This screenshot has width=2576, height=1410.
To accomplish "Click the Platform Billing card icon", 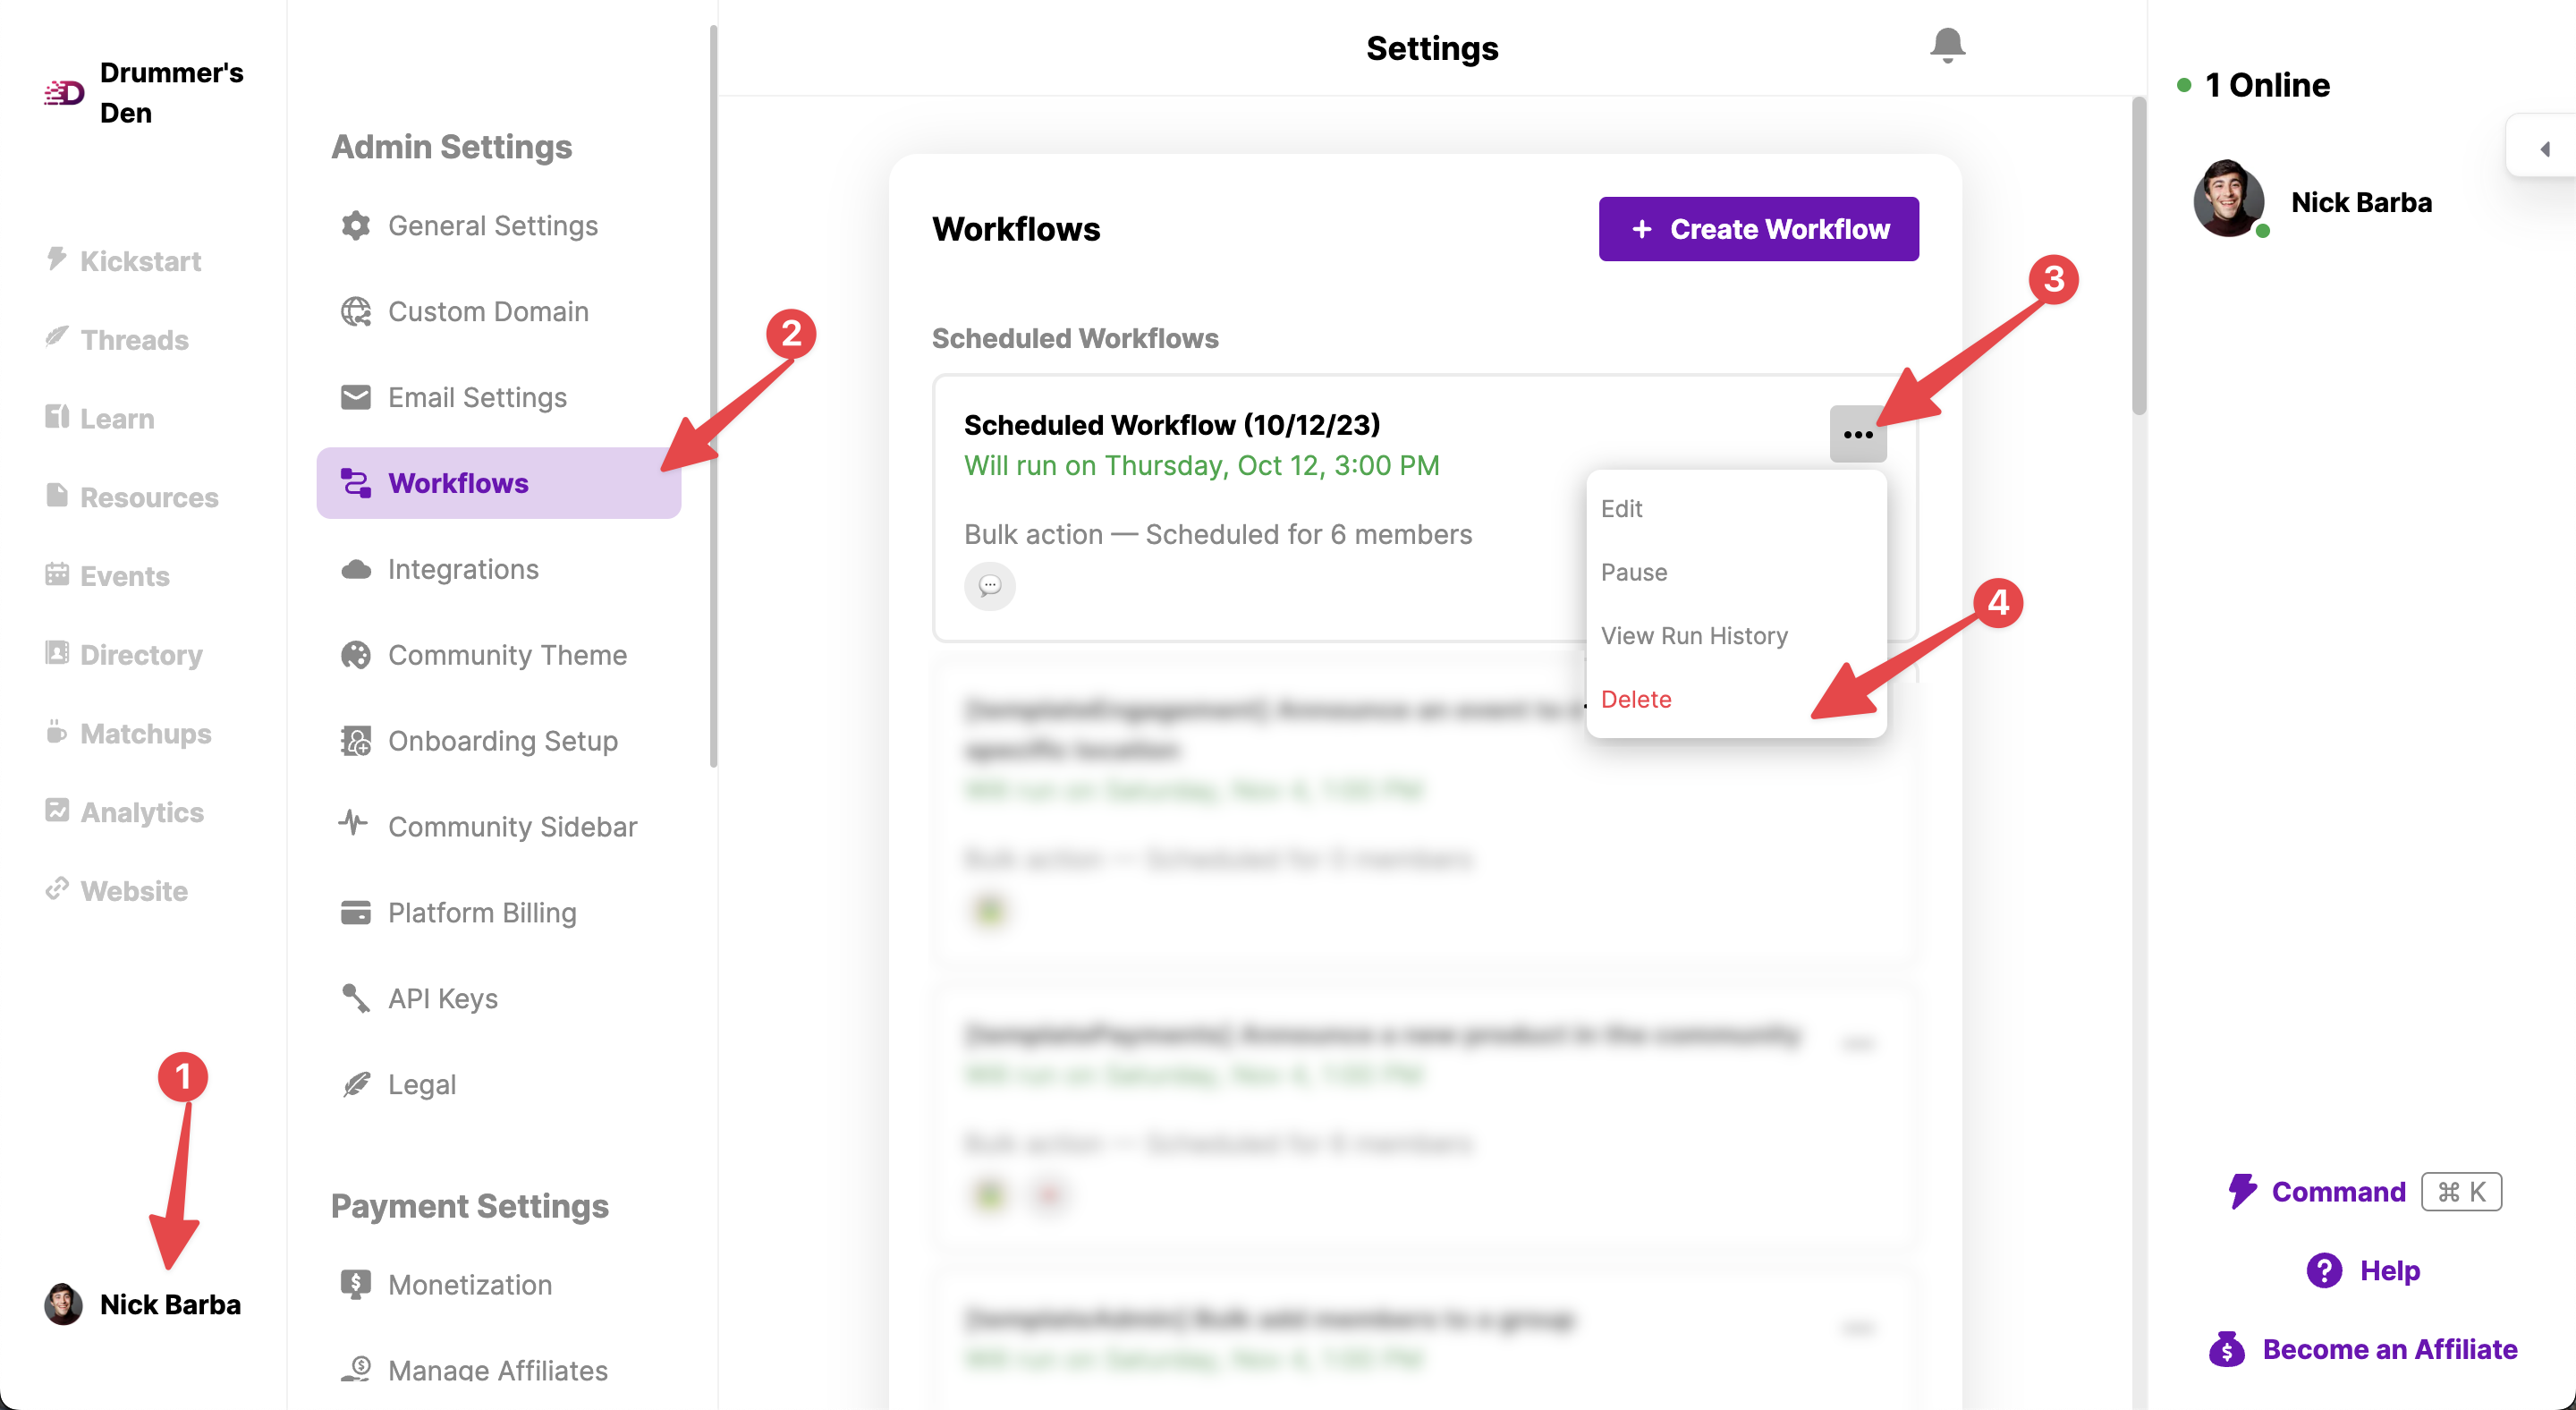I will click(x=355, y=913).
